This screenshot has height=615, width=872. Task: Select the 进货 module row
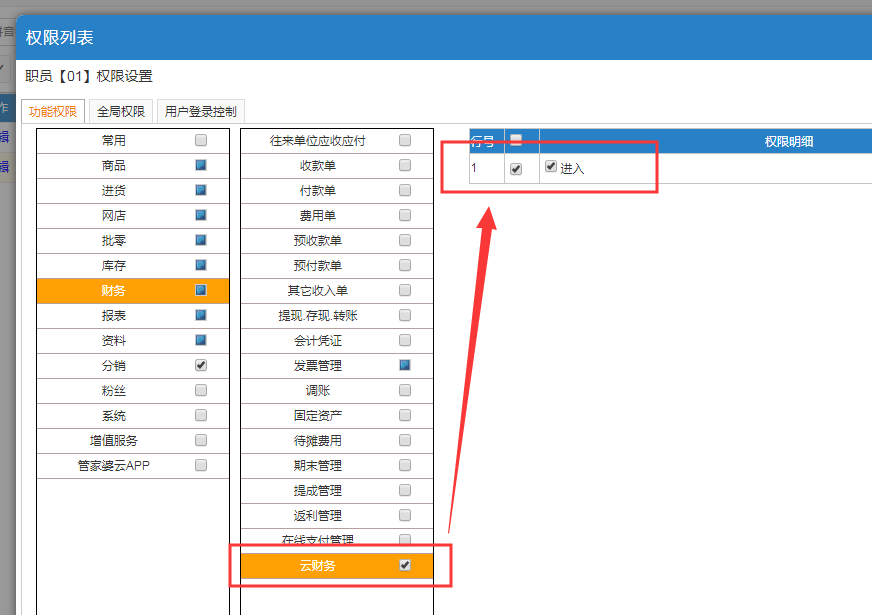click(133, 191)
